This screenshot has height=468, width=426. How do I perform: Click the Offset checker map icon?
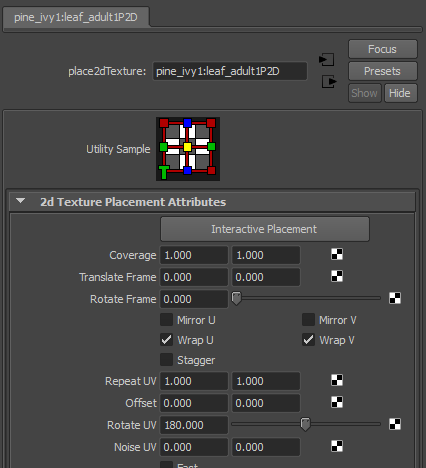[337, 402]
